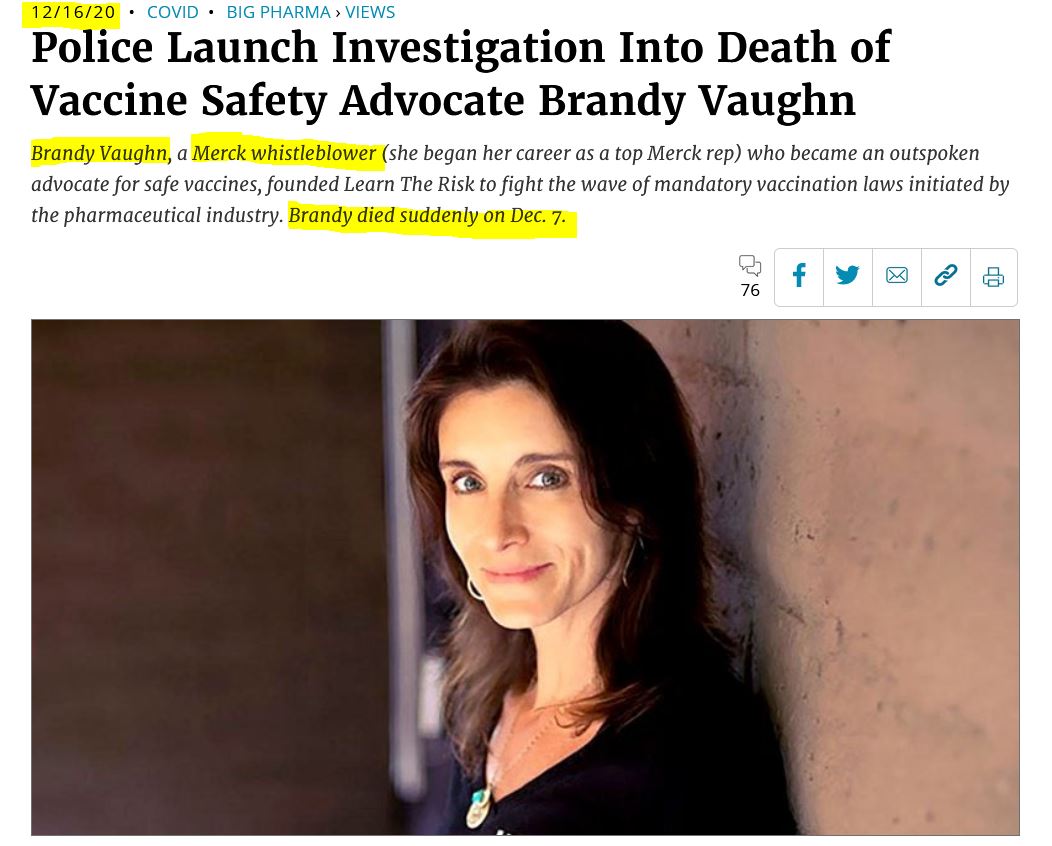Share the article via Twitter bird icon
1052x846 pixels.
847,276
